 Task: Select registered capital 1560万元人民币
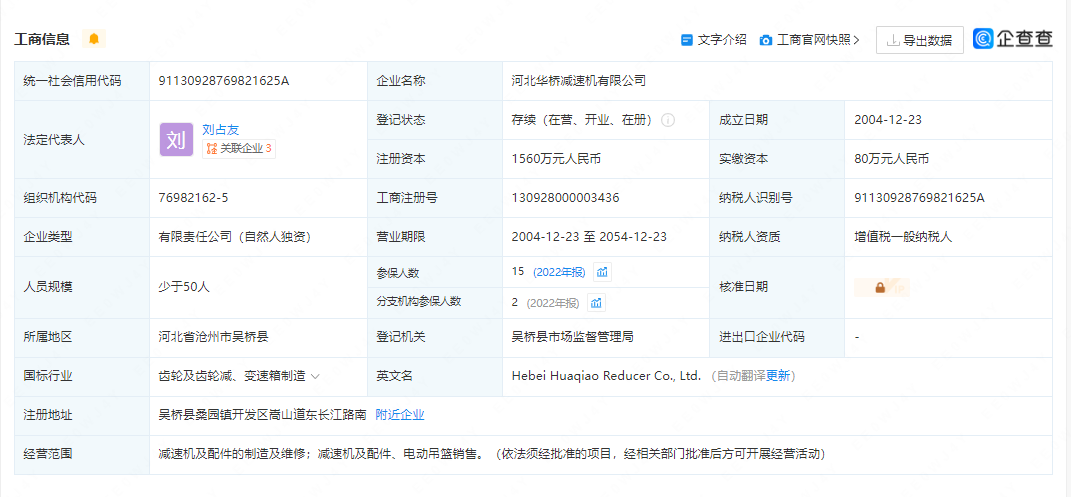click(x=556, y=159)
